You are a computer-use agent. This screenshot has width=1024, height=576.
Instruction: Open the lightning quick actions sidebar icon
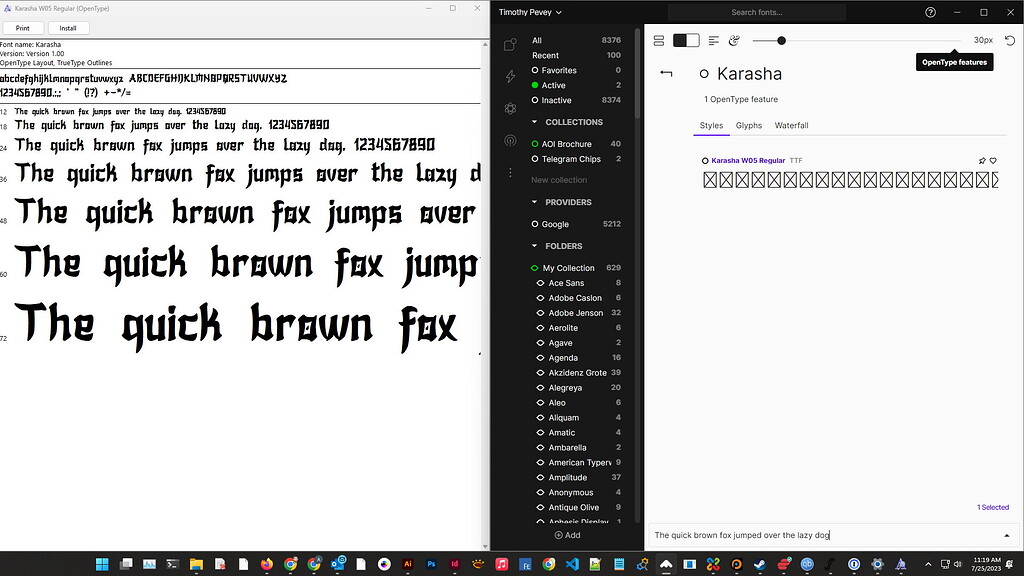(510, 76)
